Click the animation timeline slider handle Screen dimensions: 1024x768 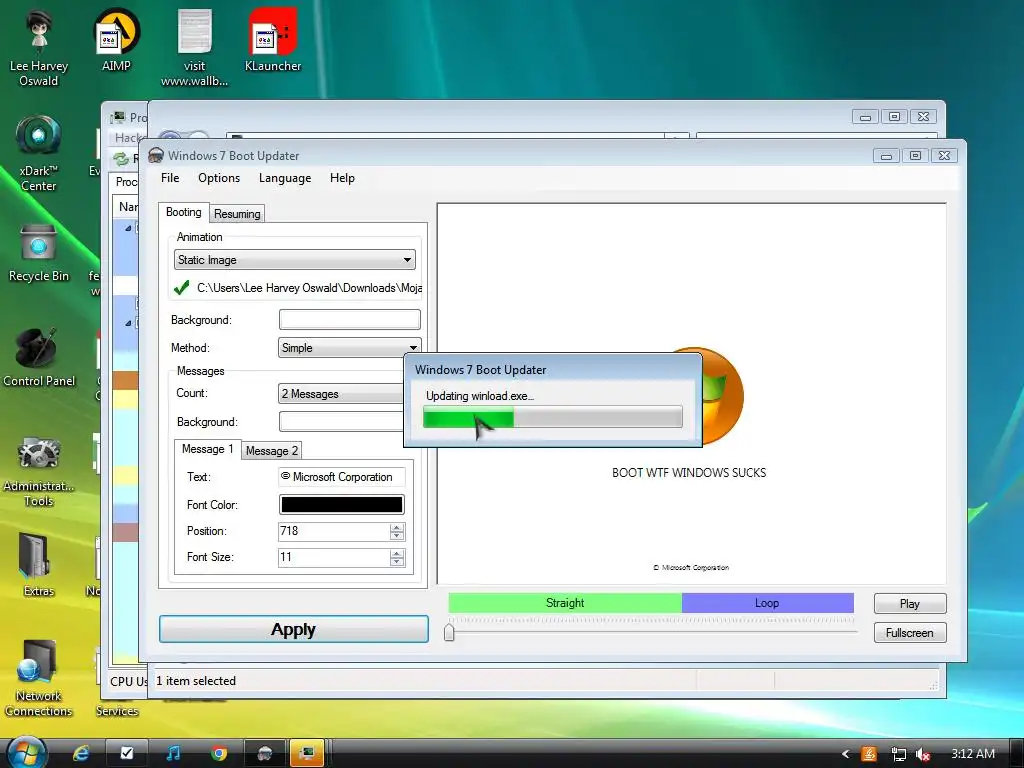(x=449, y=632)
